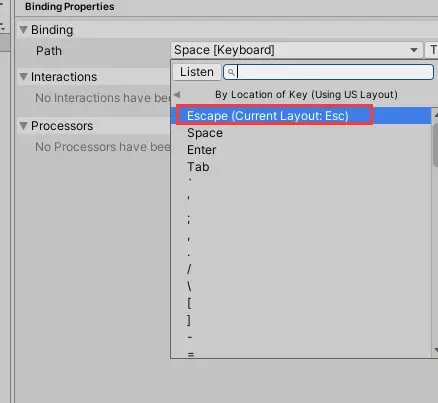Screen dimensions: 438x403
Task: Click the By Location of Key header
Action: coord(306,95)
